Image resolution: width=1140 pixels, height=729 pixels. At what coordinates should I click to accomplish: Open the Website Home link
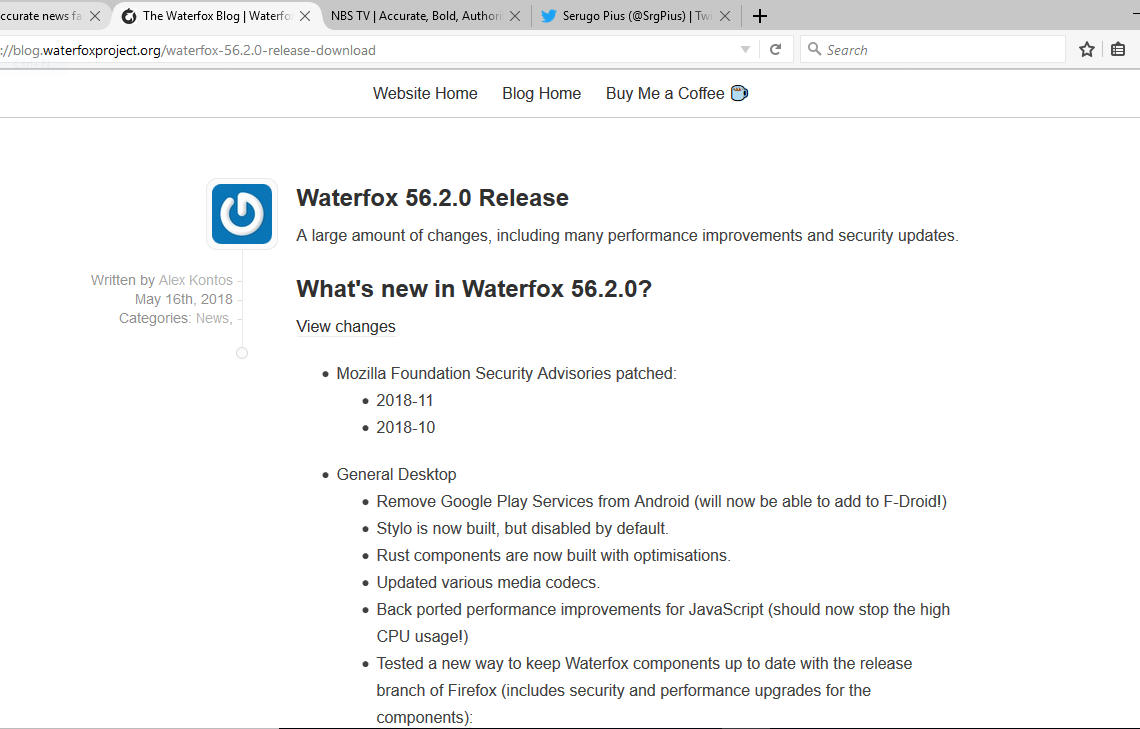tap(425, 93)
